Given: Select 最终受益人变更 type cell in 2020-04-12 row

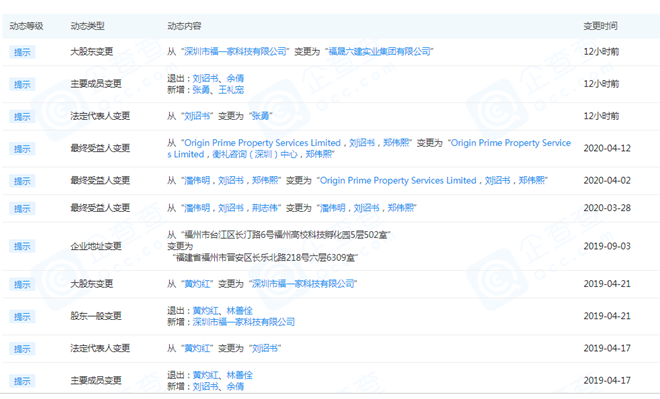Looking at the screenshot, I should tap(100, 148).
